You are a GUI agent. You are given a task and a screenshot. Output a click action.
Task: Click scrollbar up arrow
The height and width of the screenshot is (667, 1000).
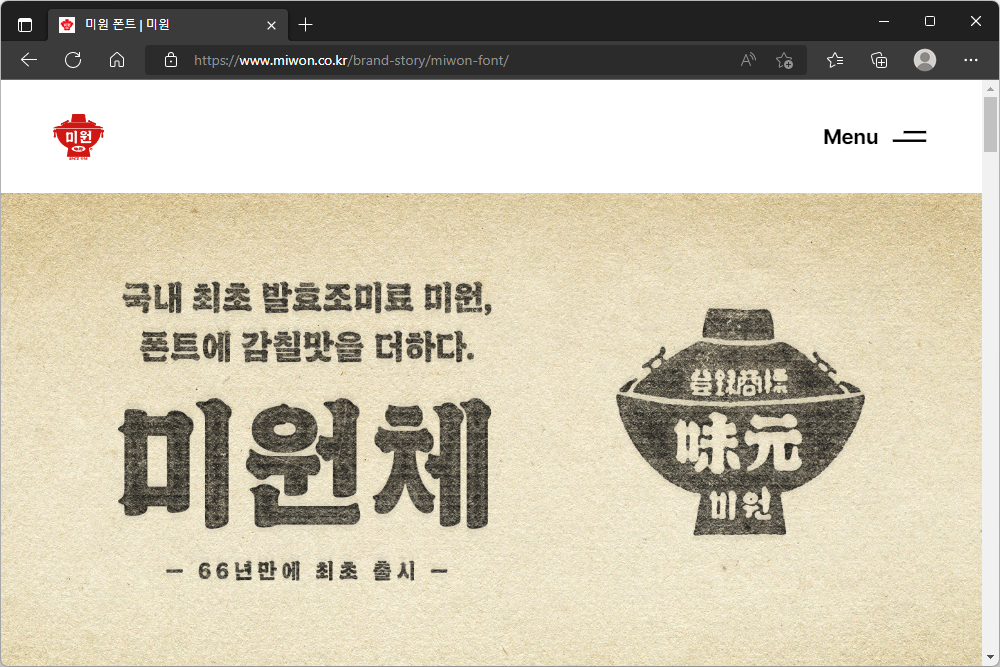point(990,89)
